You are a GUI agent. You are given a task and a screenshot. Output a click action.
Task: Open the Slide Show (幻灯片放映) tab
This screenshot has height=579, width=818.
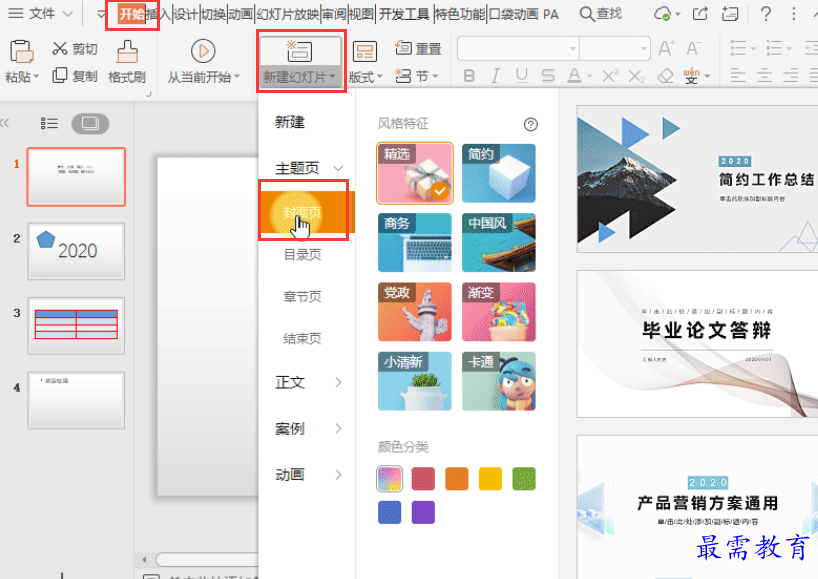pyautogui.click(x=287, y=14)
